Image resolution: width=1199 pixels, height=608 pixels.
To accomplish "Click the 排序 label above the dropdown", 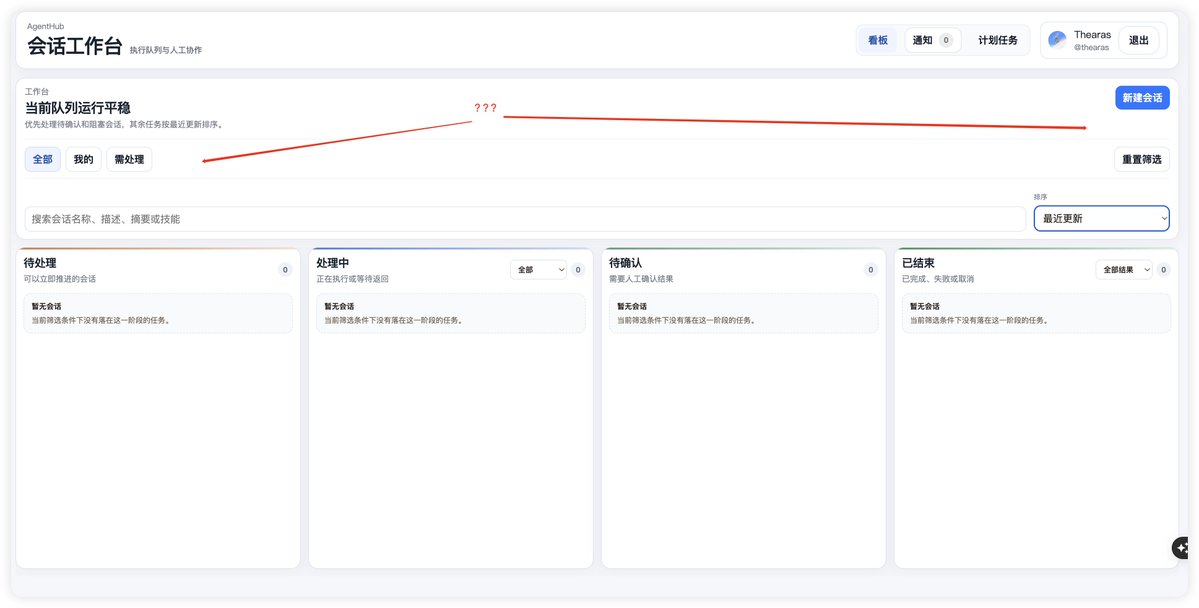I will pos(1041,197).
